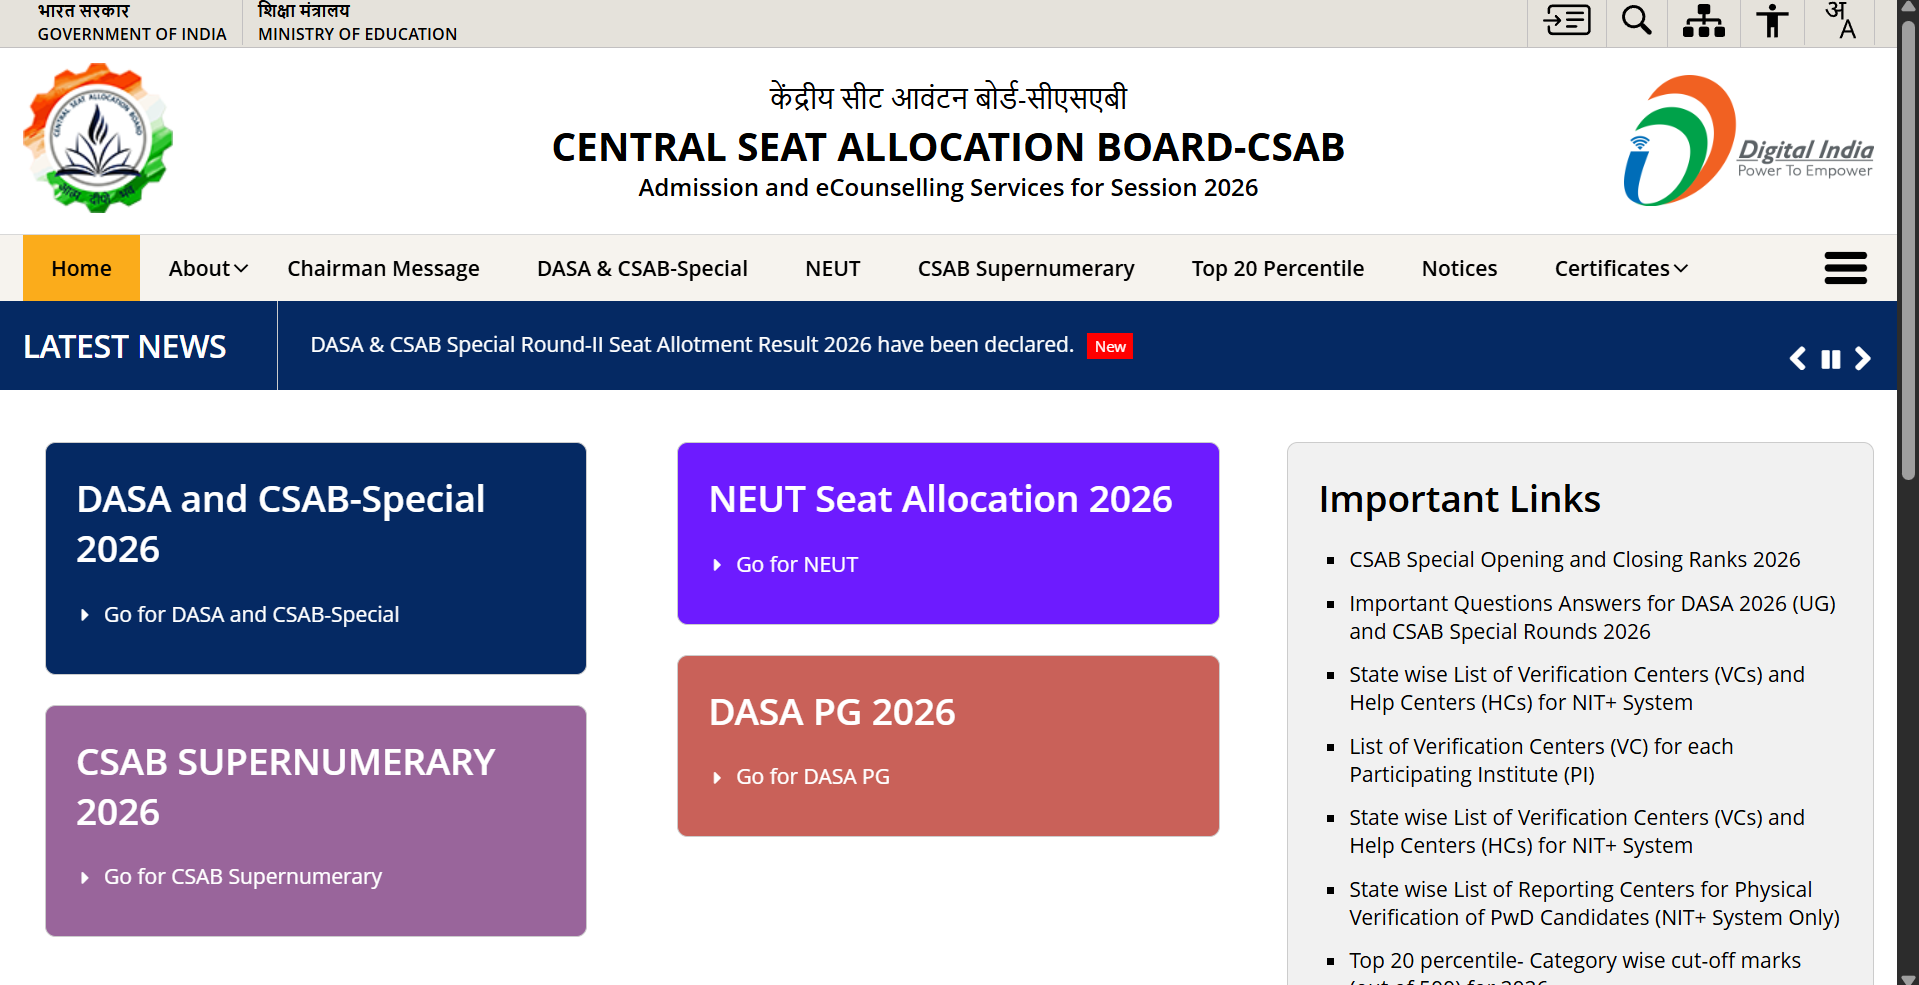Show previous news item arrow

tap(1798, 359)
